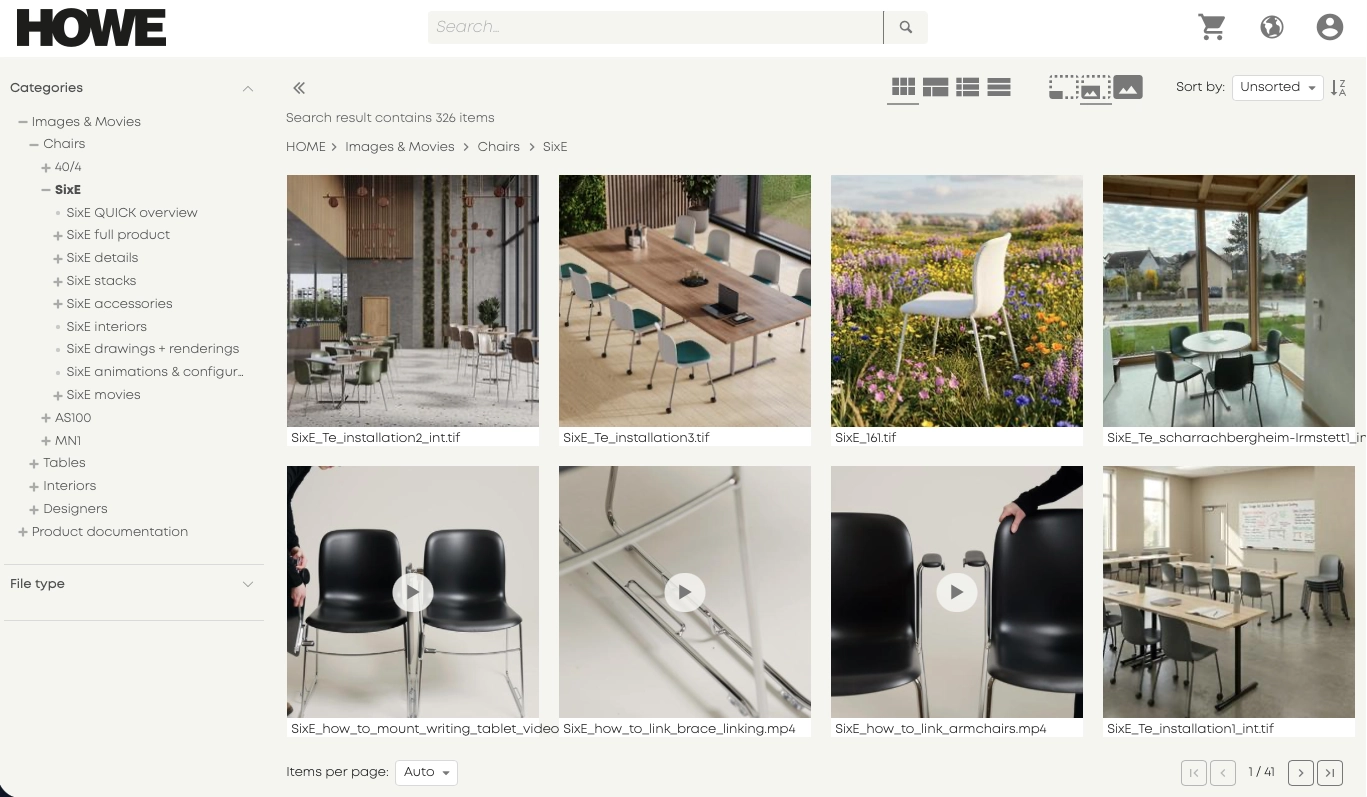The height and width of the screenshot is (797, 1367).
Task: Switch to detailed list view
Action: [968, 87]
